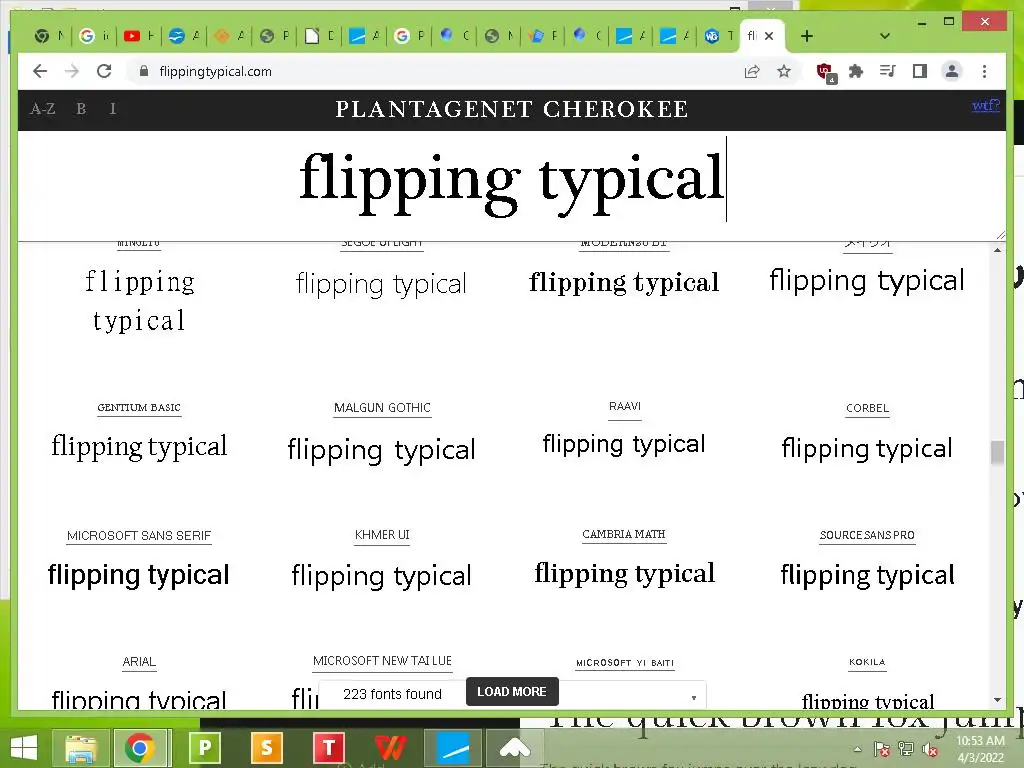Open the red T app on taskbar
The width and height of the screenshot is (1024, 768).
[328, 748]
